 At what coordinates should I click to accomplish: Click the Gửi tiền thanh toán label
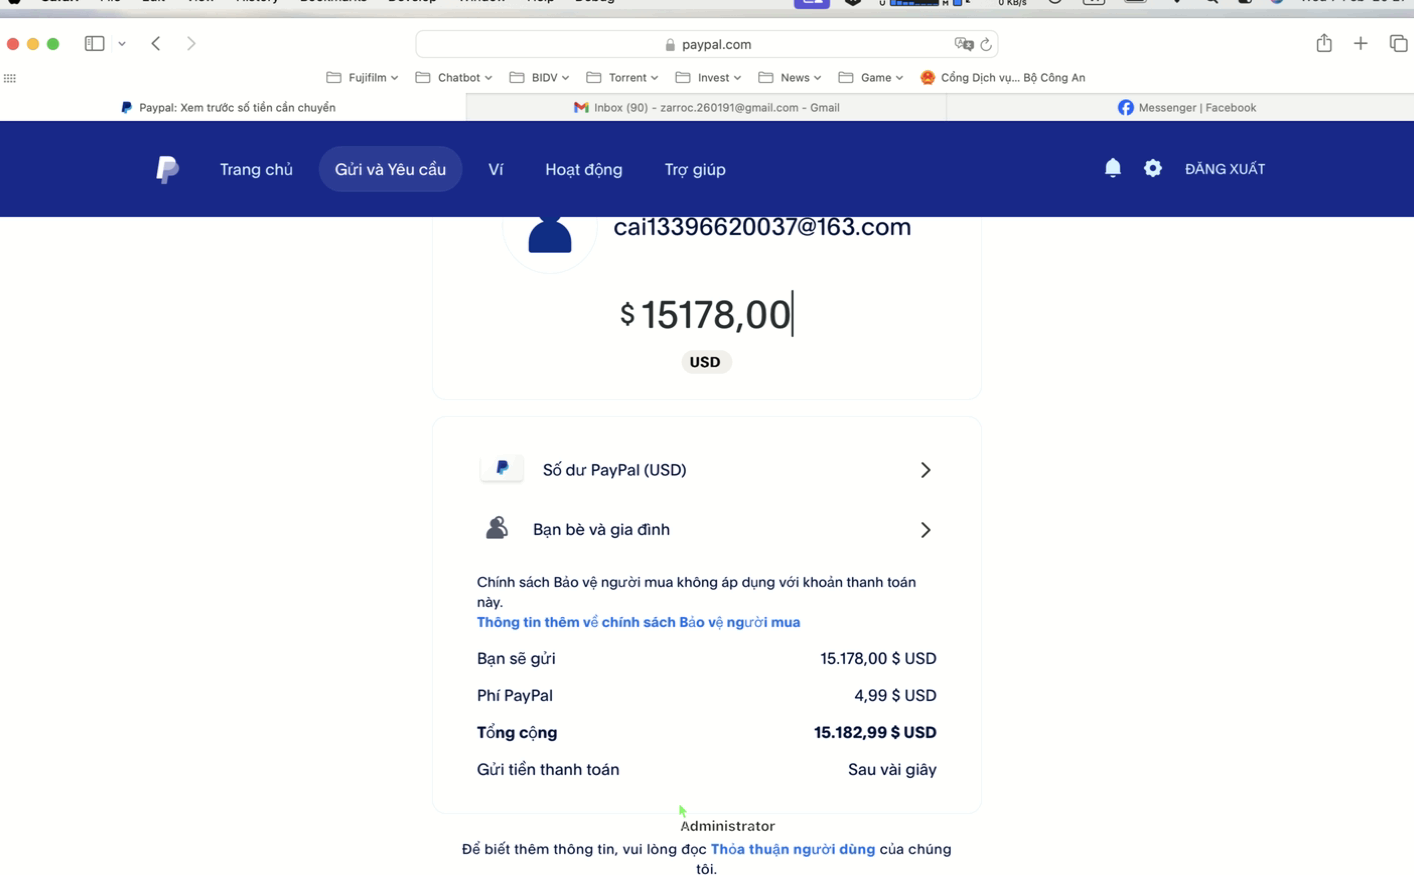[x=548, y=770]
